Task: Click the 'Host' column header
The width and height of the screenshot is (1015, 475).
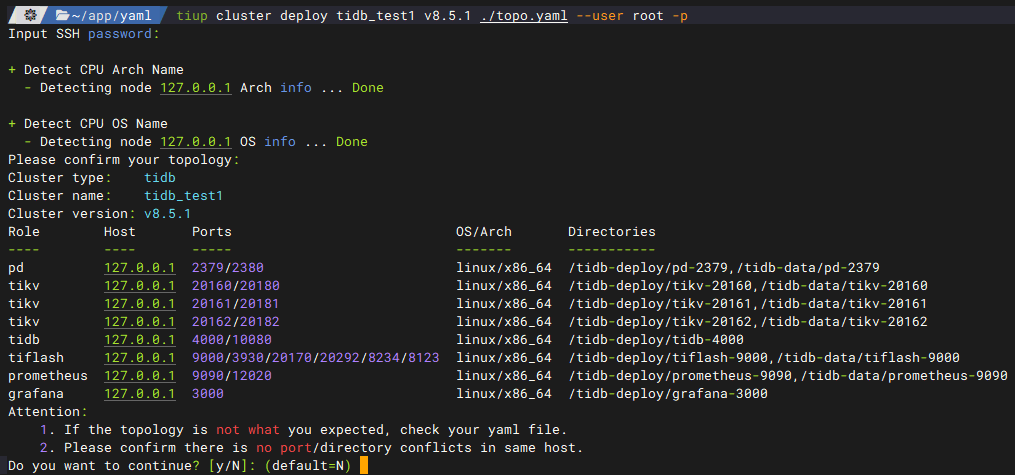Action: [x=120, y=232]
